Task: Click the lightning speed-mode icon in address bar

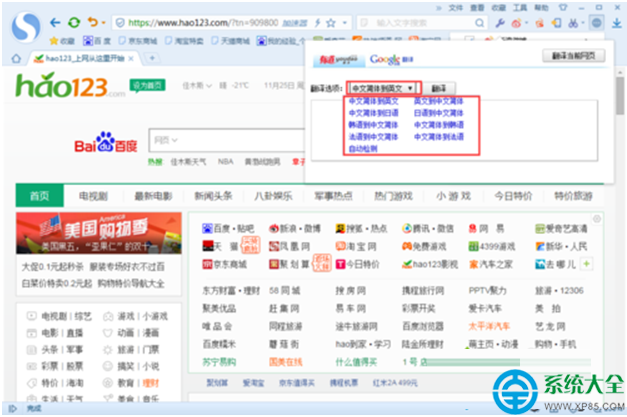Action: pos(317,23)
